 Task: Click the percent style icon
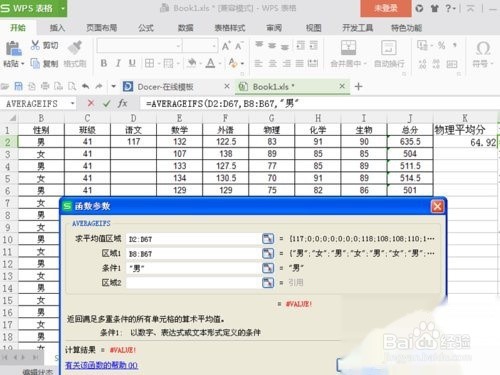[441, 45]
